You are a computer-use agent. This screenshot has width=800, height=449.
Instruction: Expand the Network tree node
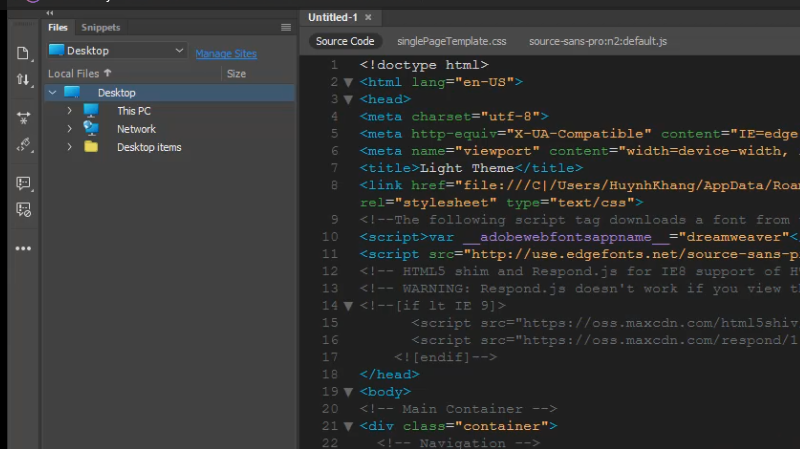pos(69,129)
